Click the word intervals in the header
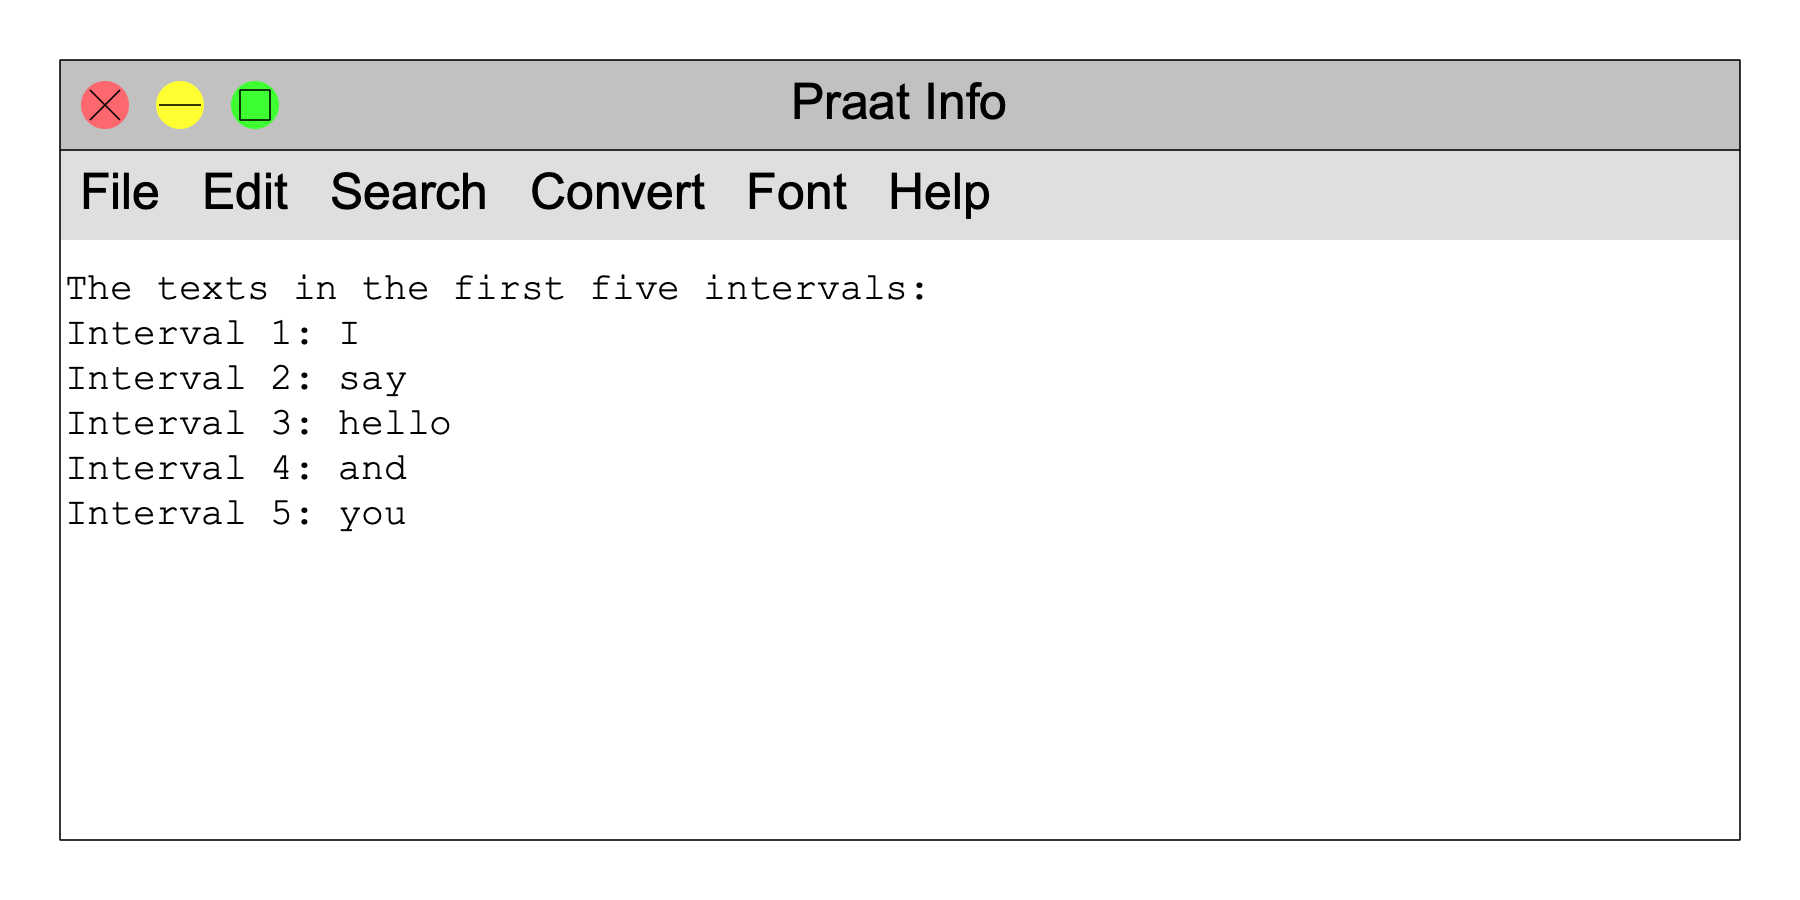This screenshot has height=900, width=1800. tap(816, 289)
